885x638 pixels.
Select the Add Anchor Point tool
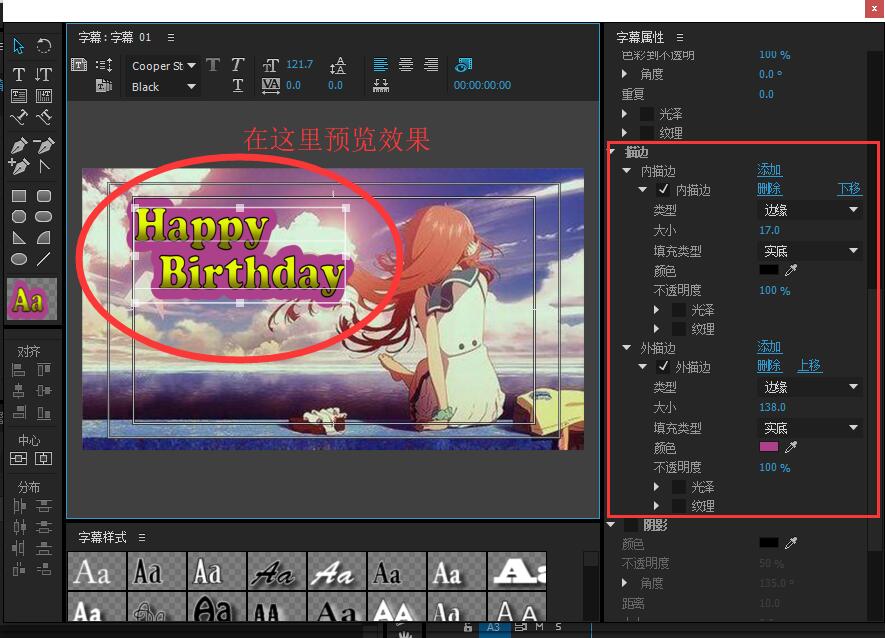pyautogui.click(x=19, y=166)
